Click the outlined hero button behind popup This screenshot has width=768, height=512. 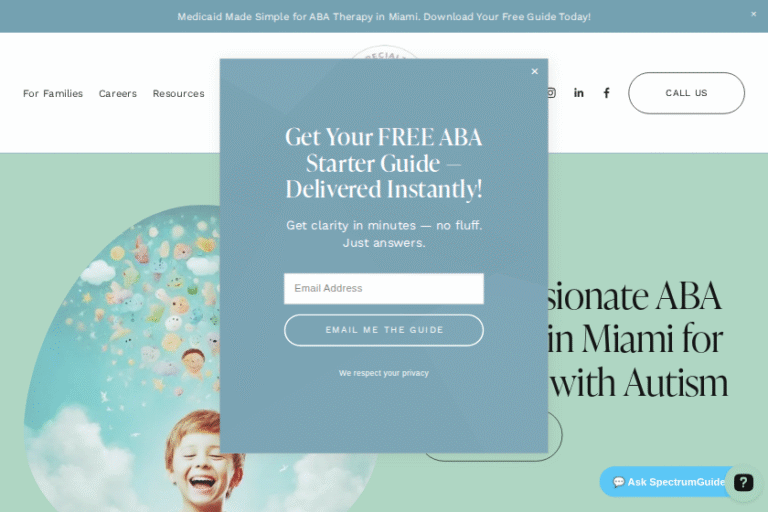pyautogui.click(x=555, y=436)
